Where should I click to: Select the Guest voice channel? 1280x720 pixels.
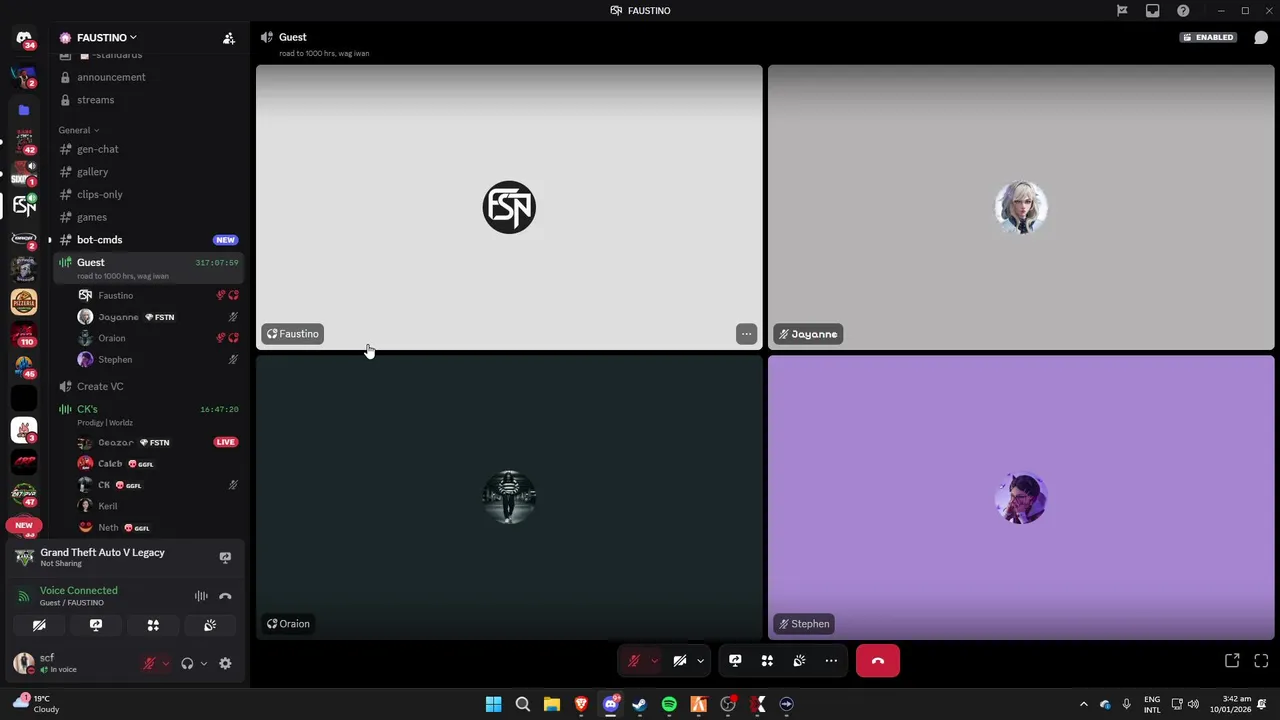(x=148, y=267)
